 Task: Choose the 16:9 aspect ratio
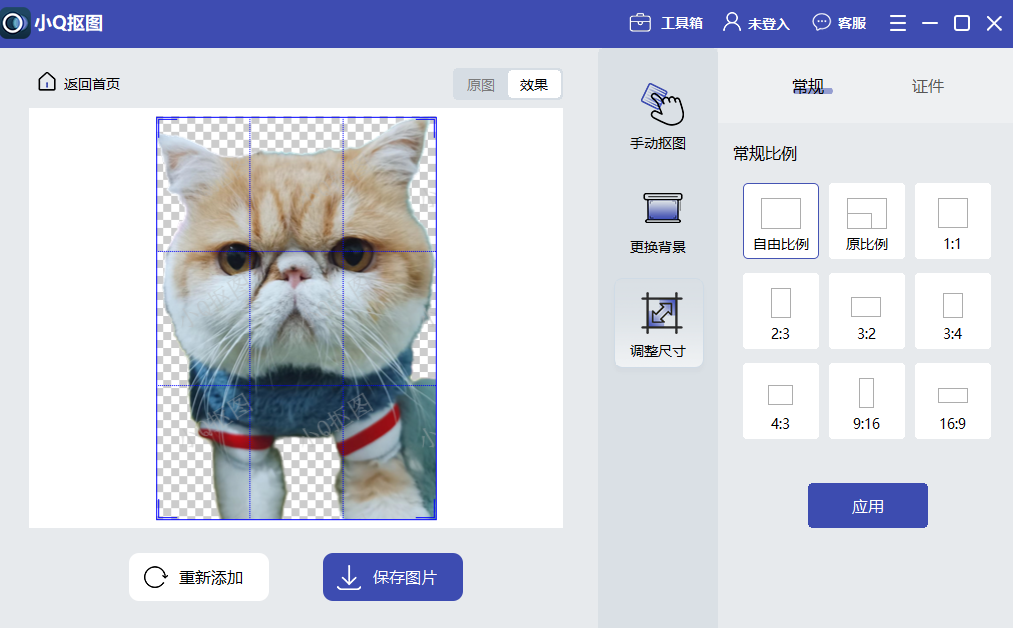coord(952,401)
